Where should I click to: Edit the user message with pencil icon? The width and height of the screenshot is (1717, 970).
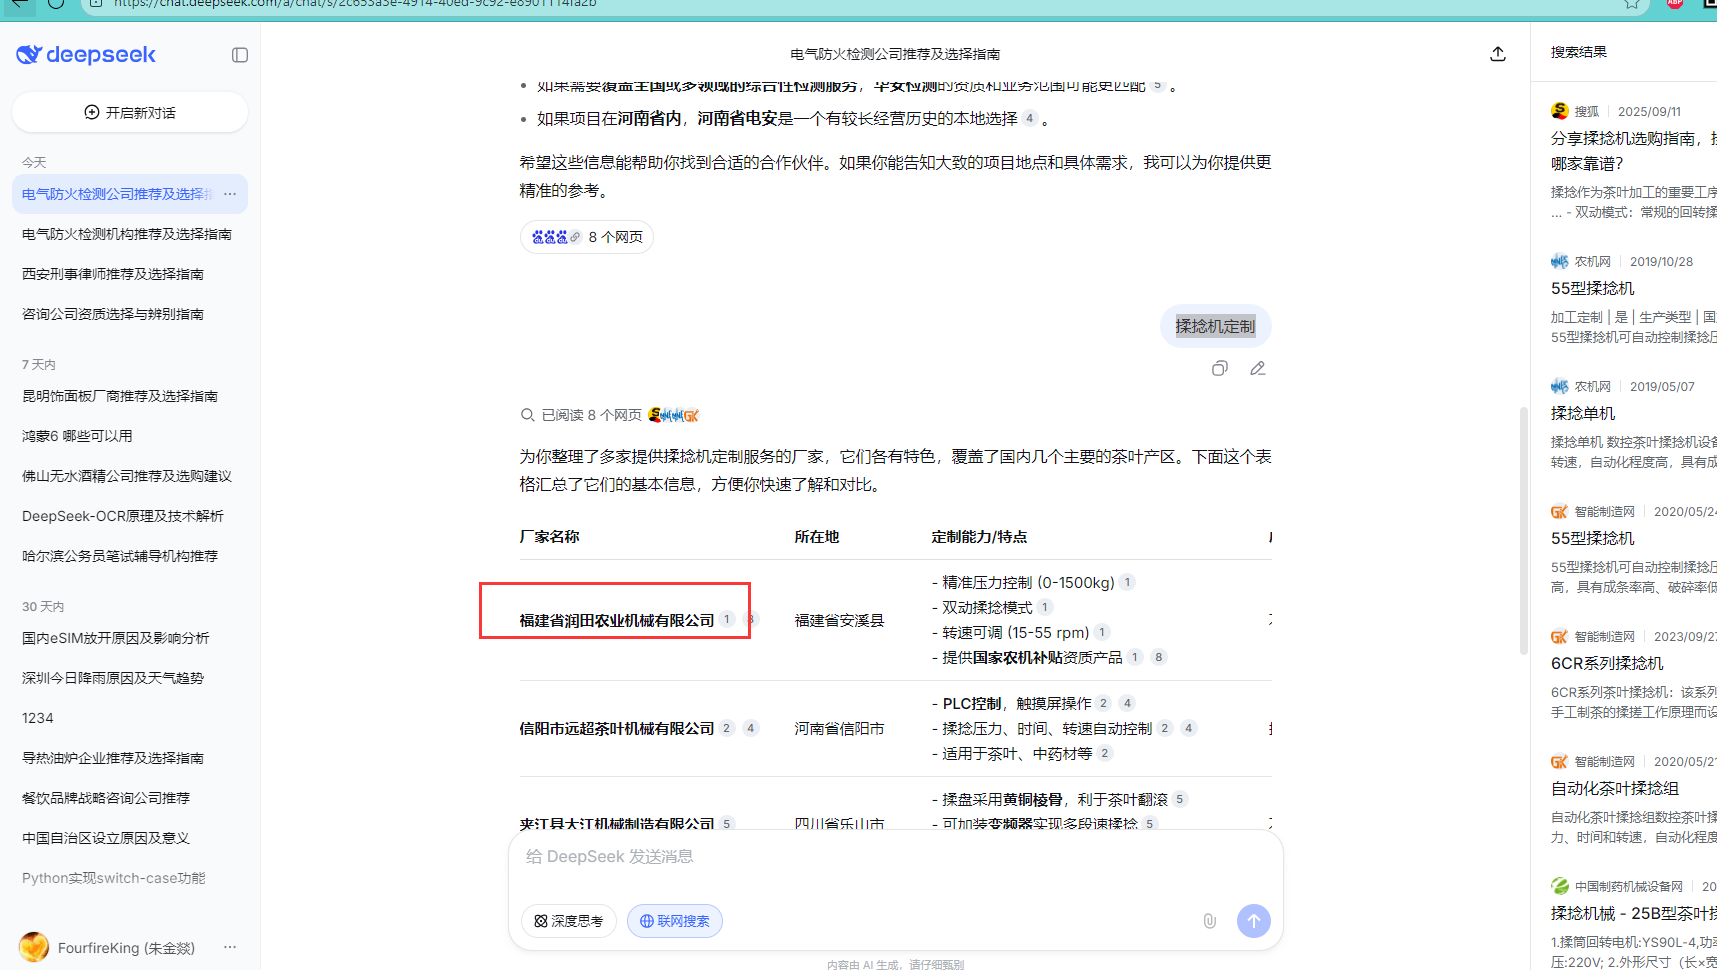click(1257, 369)
